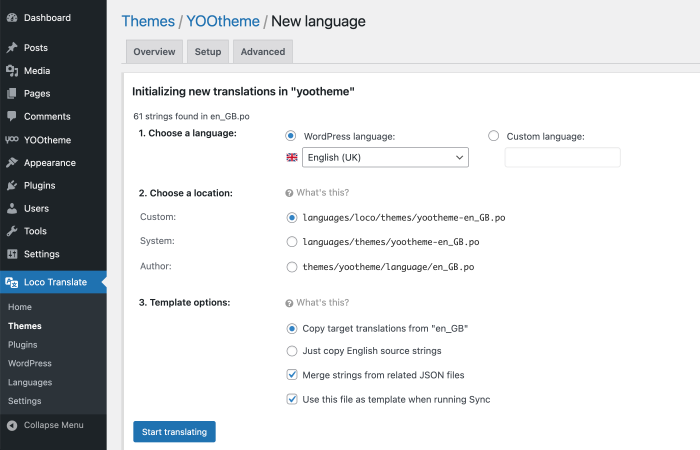Switch to the Setup tab
The width and height of the screenshot is (700, 450).
[x=208, y=52]
